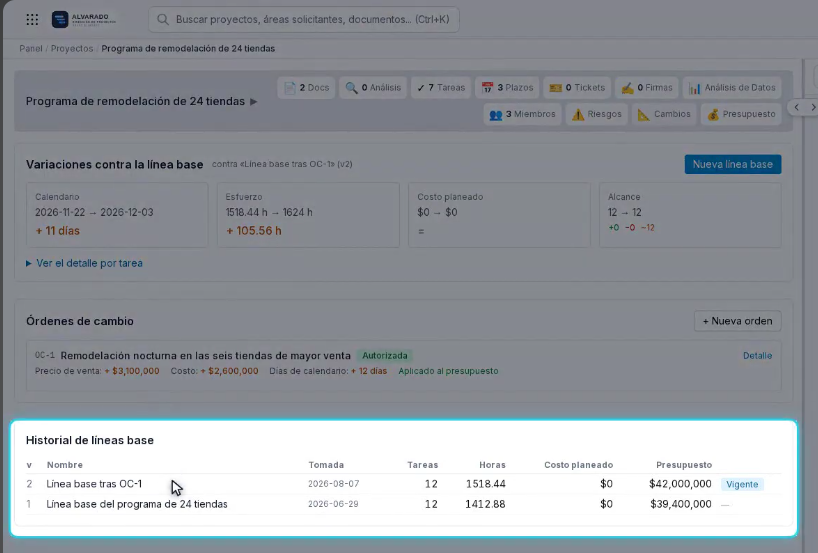
Task: Go to Proyectos breadcrumb
Action: coord(72,49)
